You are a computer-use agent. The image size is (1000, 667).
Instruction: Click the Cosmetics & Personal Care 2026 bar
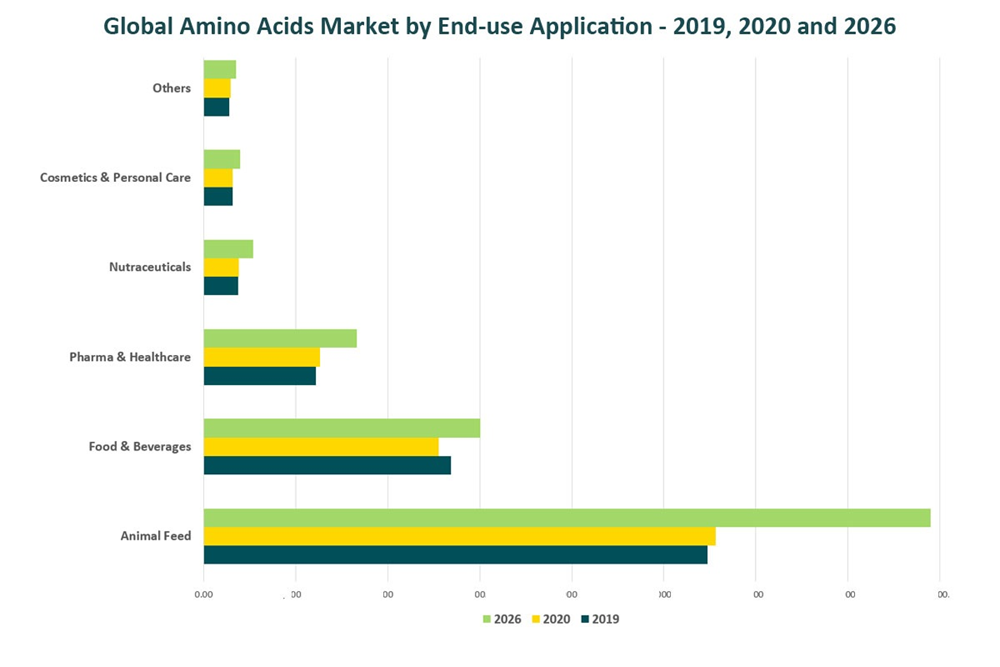click(221, 160)
